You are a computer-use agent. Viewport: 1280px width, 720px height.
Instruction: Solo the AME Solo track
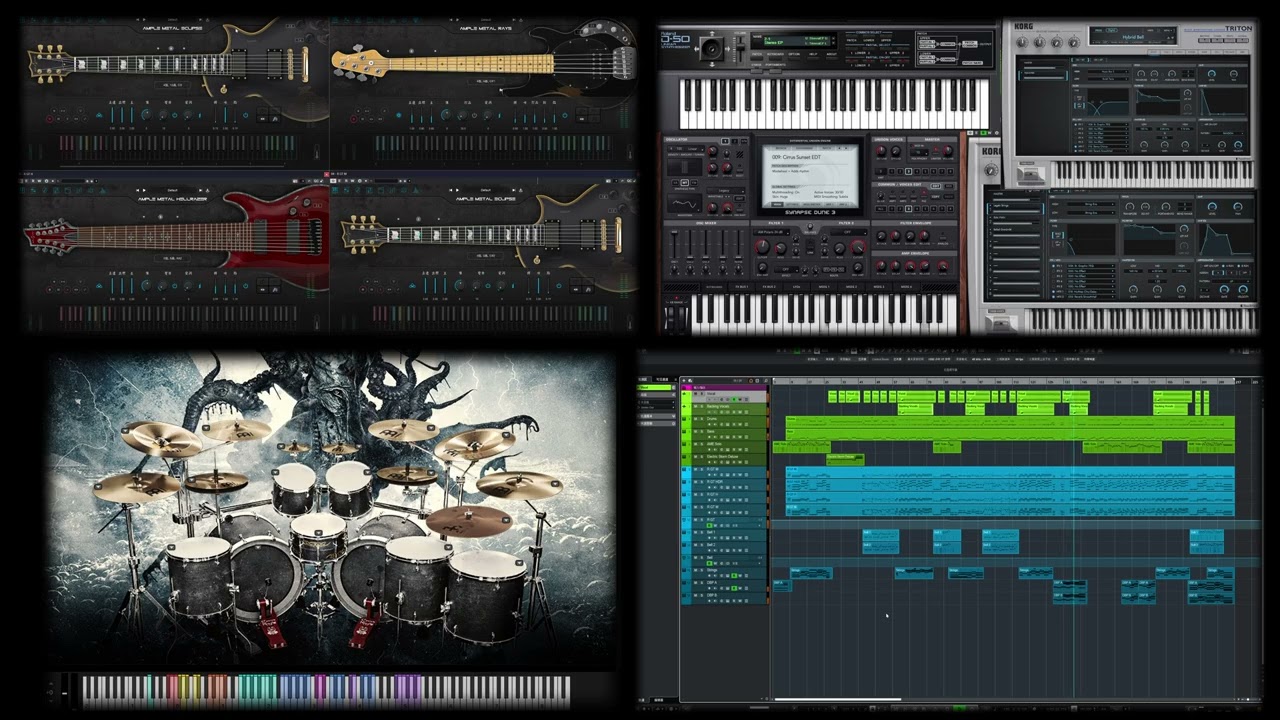tap(701, 444)
